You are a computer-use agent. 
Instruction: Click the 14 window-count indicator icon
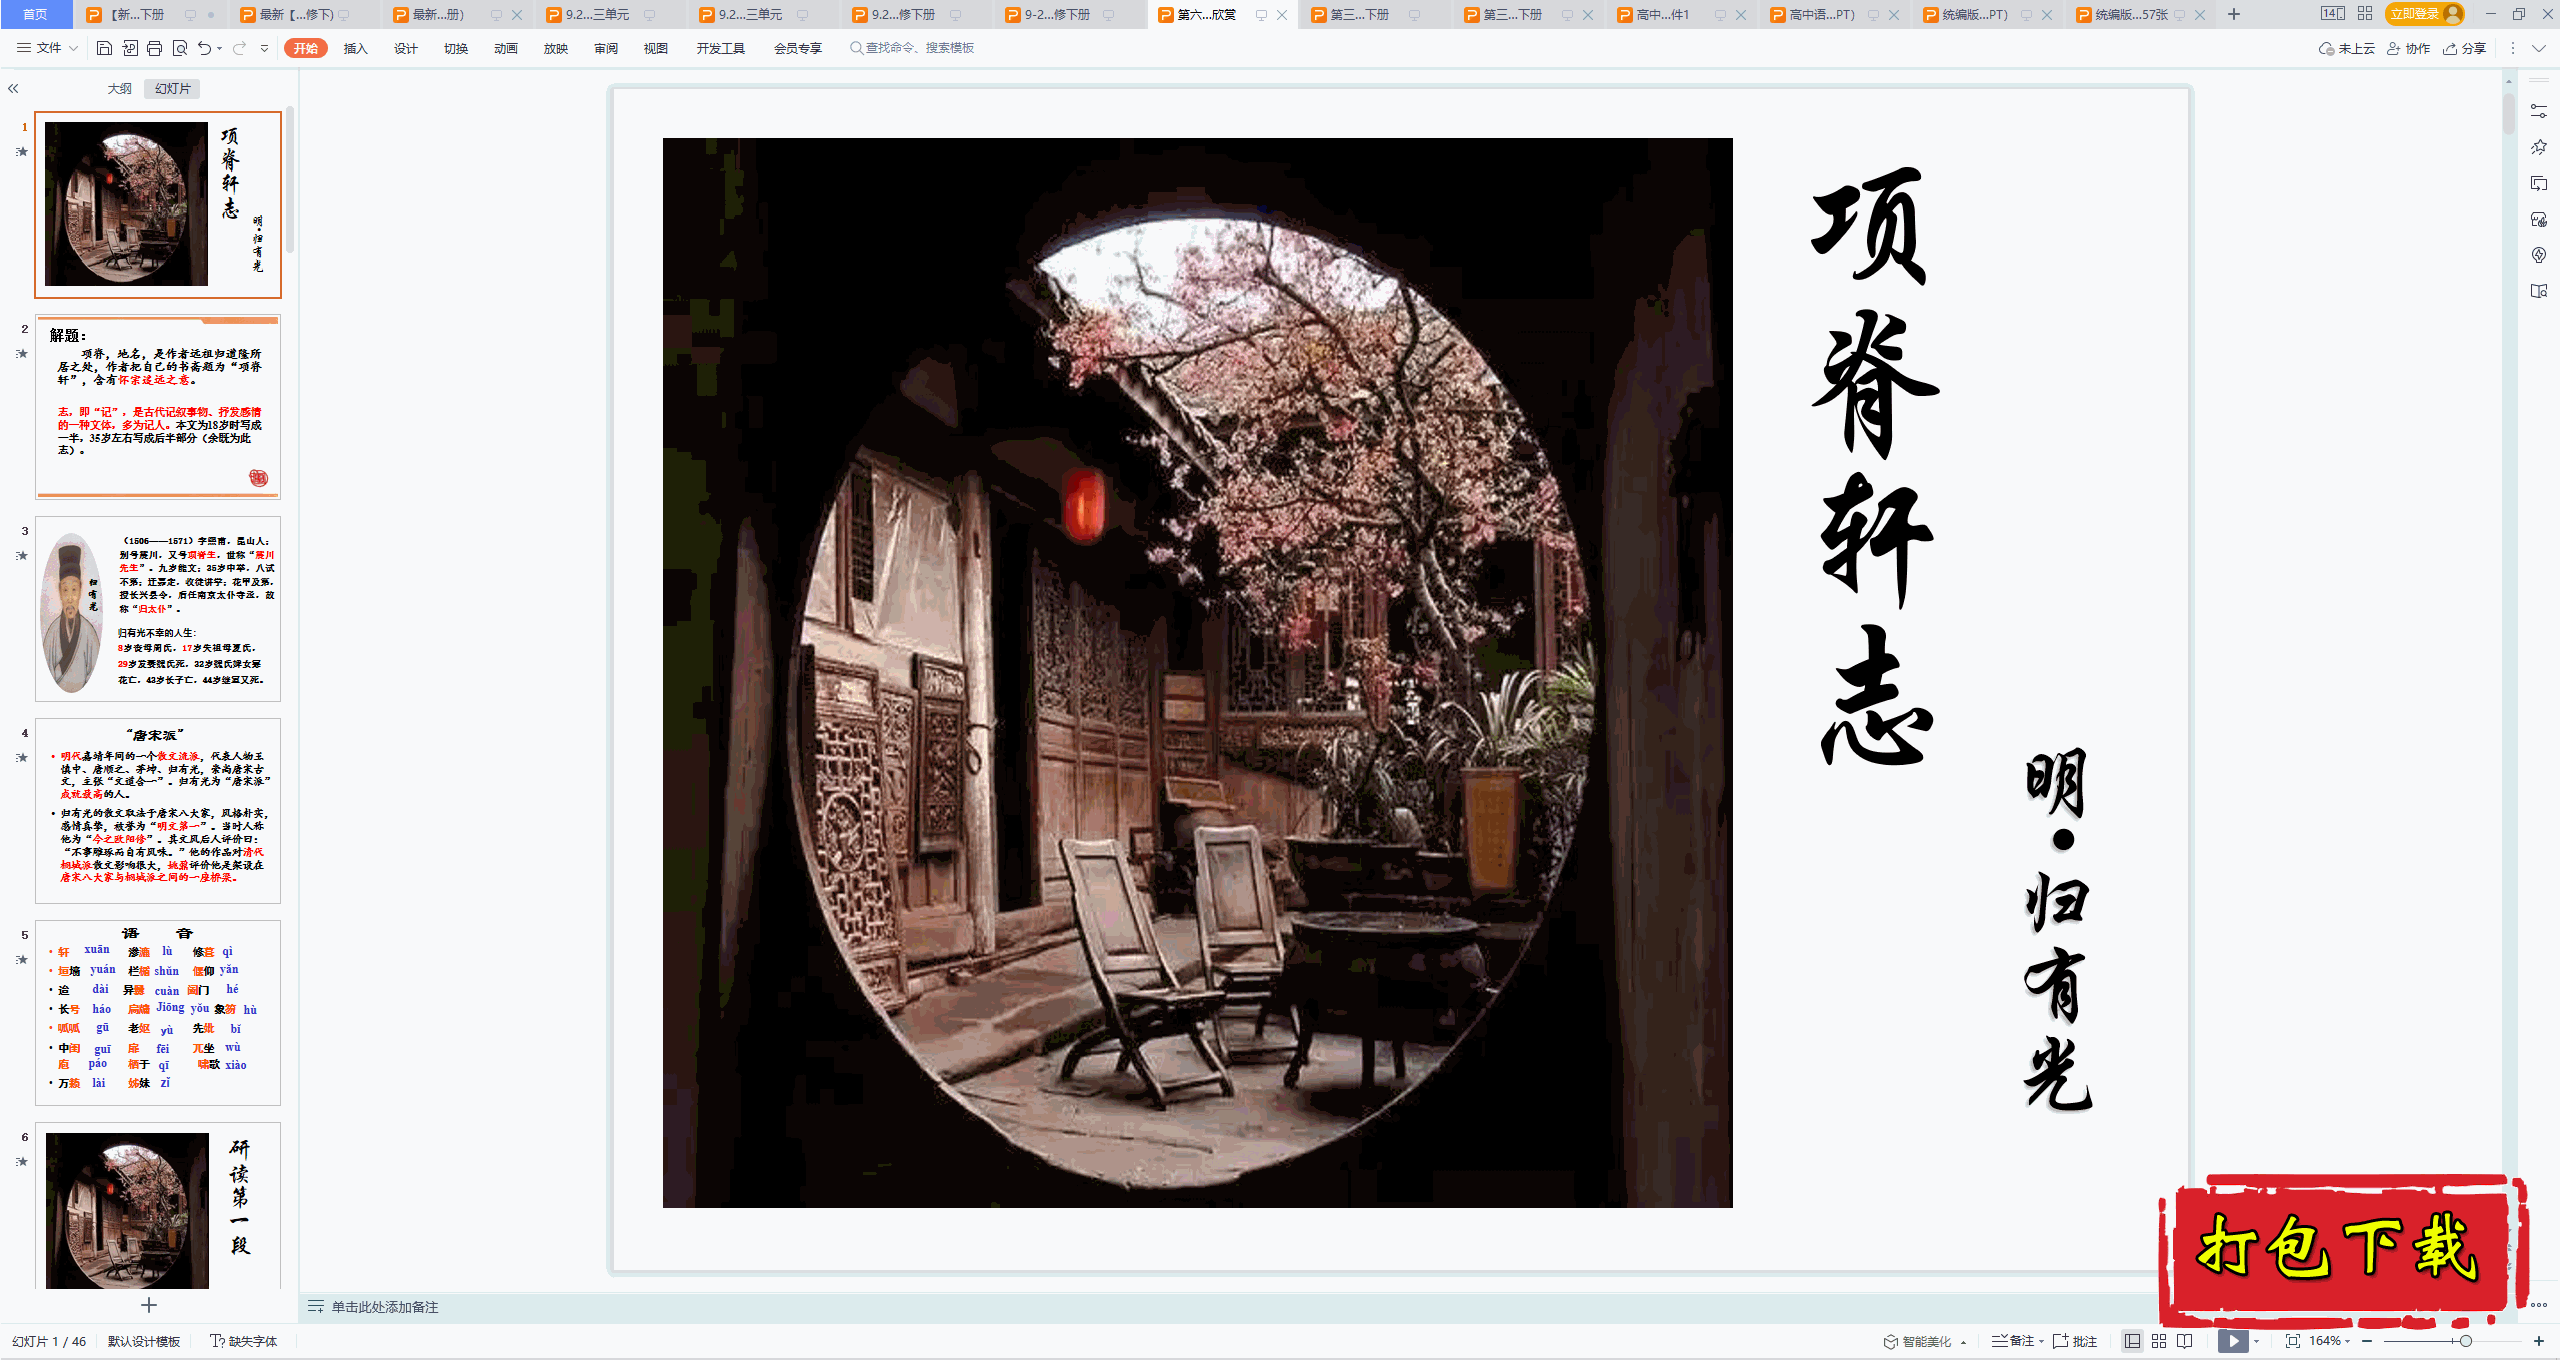coord(2332,14)
